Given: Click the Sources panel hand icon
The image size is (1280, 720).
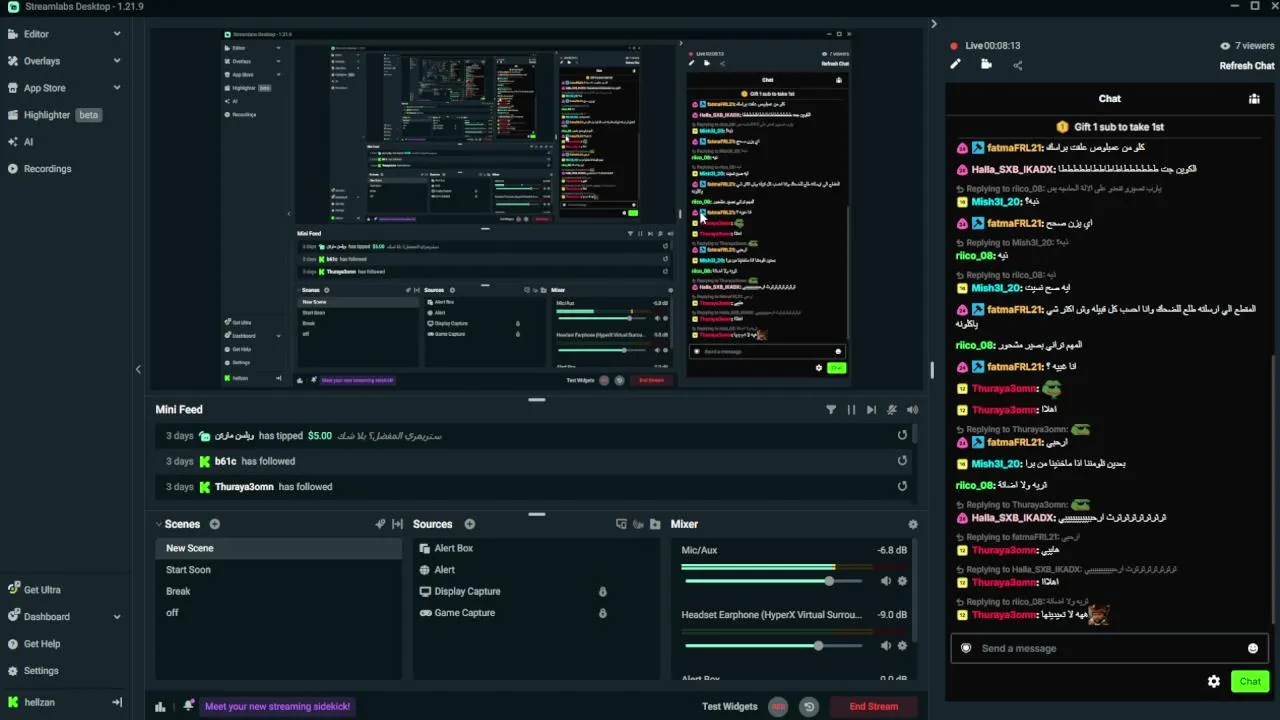Looking at the screenshot, I should tap(638, 524).
